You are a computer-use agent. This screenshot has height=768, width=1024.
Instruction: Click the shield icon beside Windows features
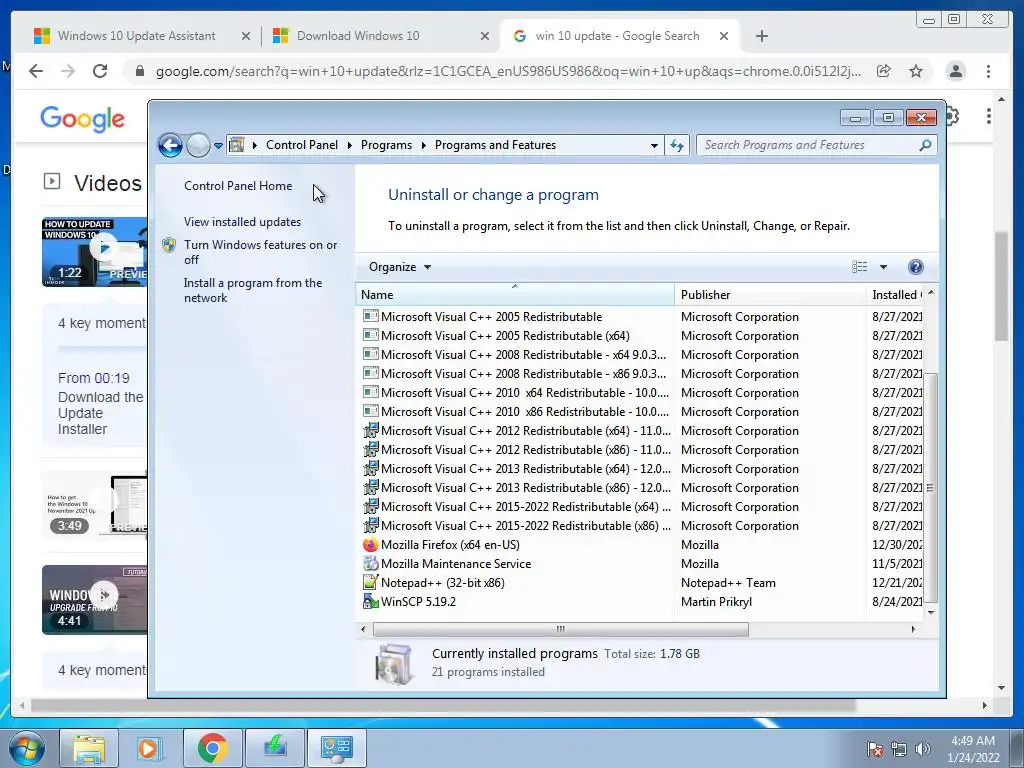coord(169,245)
